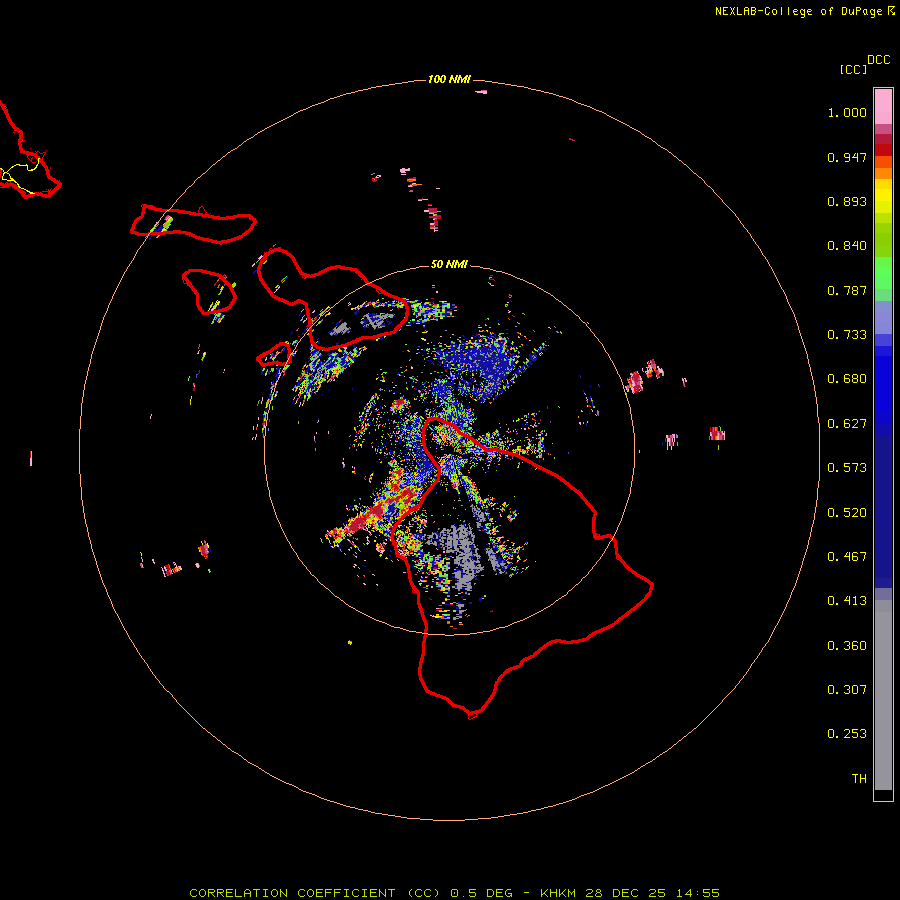Click the 0.840 scale value
The width and height of the screenshot is (900, 900).
click(x=847, y=246)
